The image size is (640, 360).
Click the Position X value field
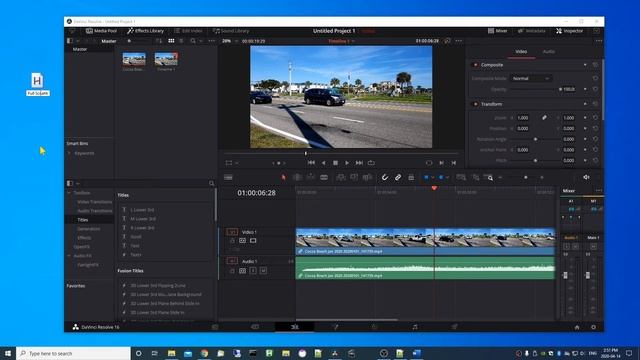pos(523,128)
